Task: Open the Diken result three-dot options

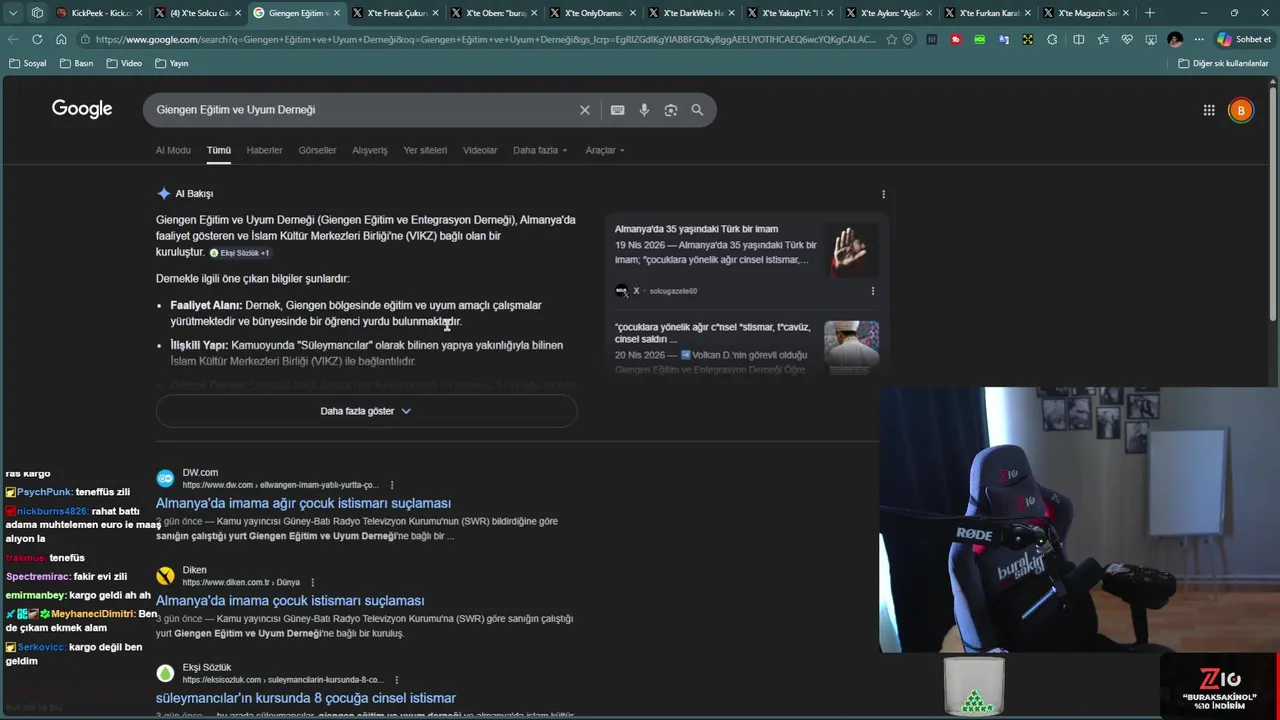Action: click(x=313, y=582)
